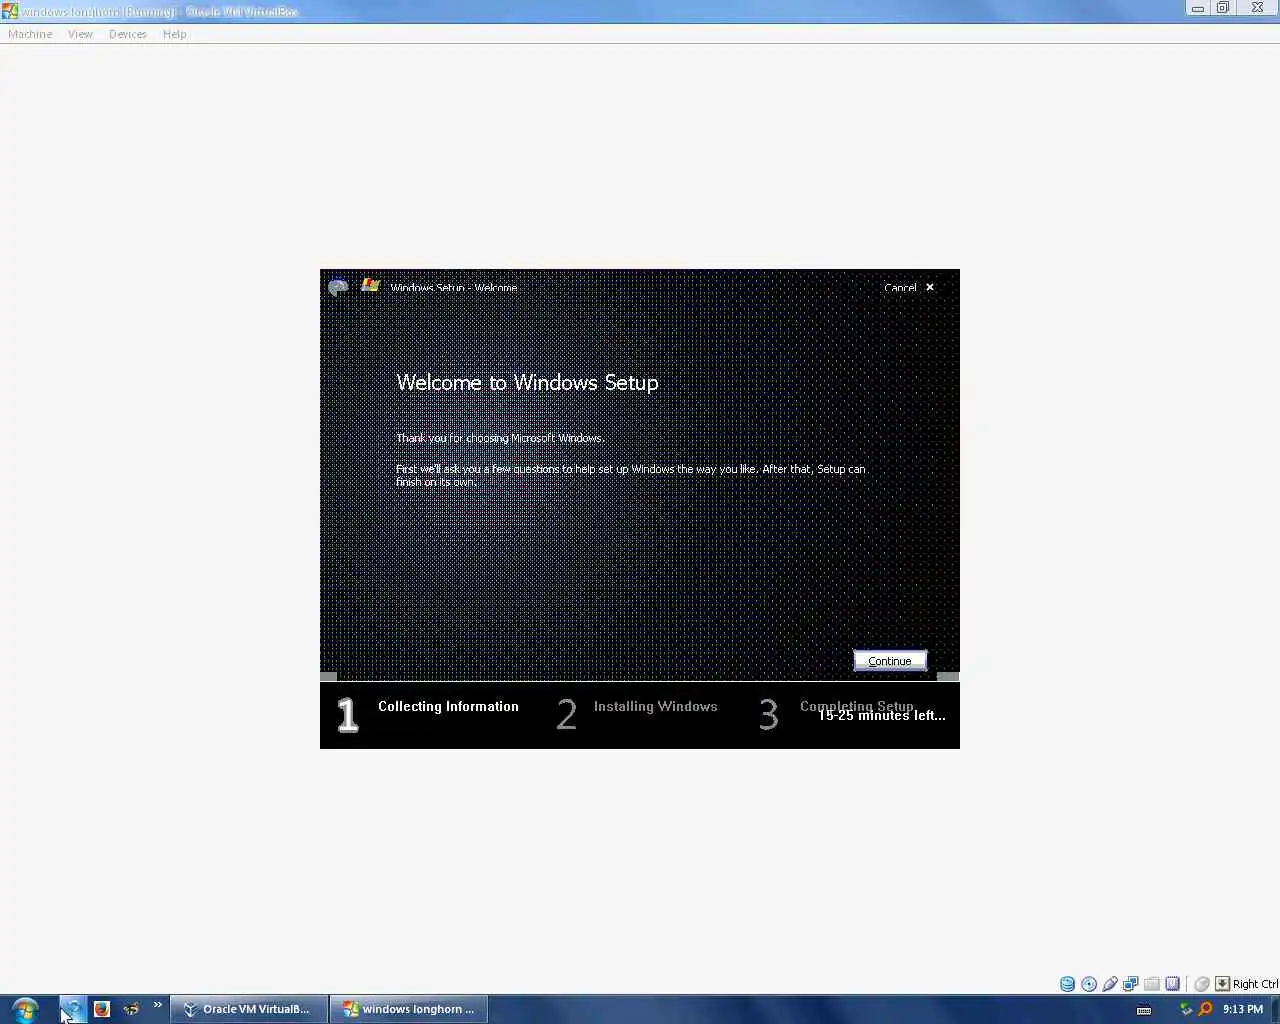This screenshot has height=1024, width=1280.
Task: Click highlighted quick launch icon beside Start orb
Action: [x=72, y=1009]
